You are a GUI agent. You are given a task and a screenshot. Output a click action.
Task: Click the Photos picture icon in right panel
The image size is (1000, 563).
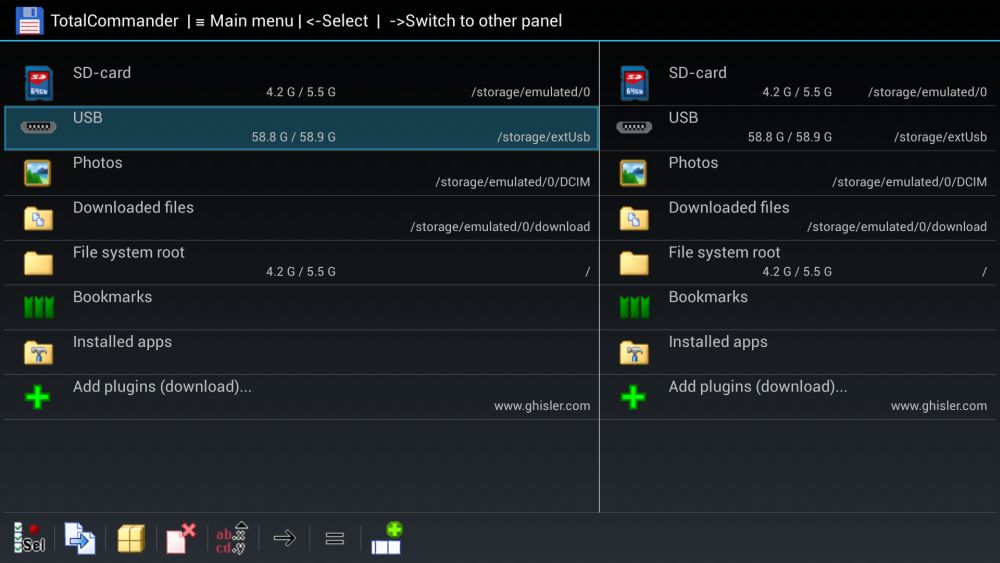coord(633,173)
